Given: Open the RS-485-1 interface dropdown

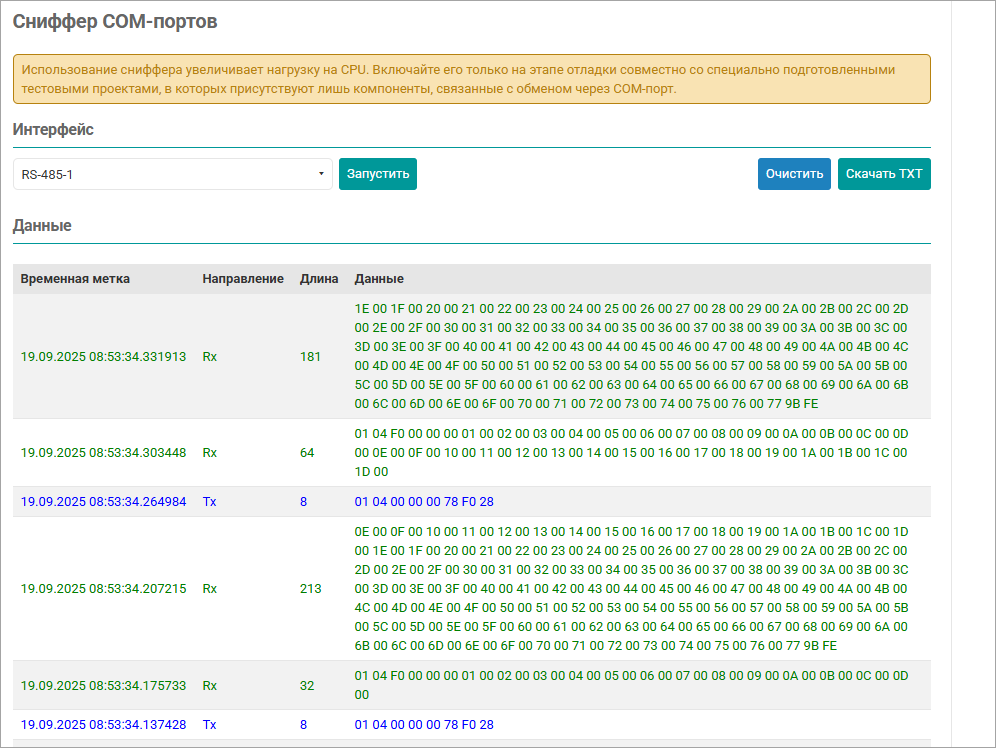Looking at the screenshot, I should (172, 174).
